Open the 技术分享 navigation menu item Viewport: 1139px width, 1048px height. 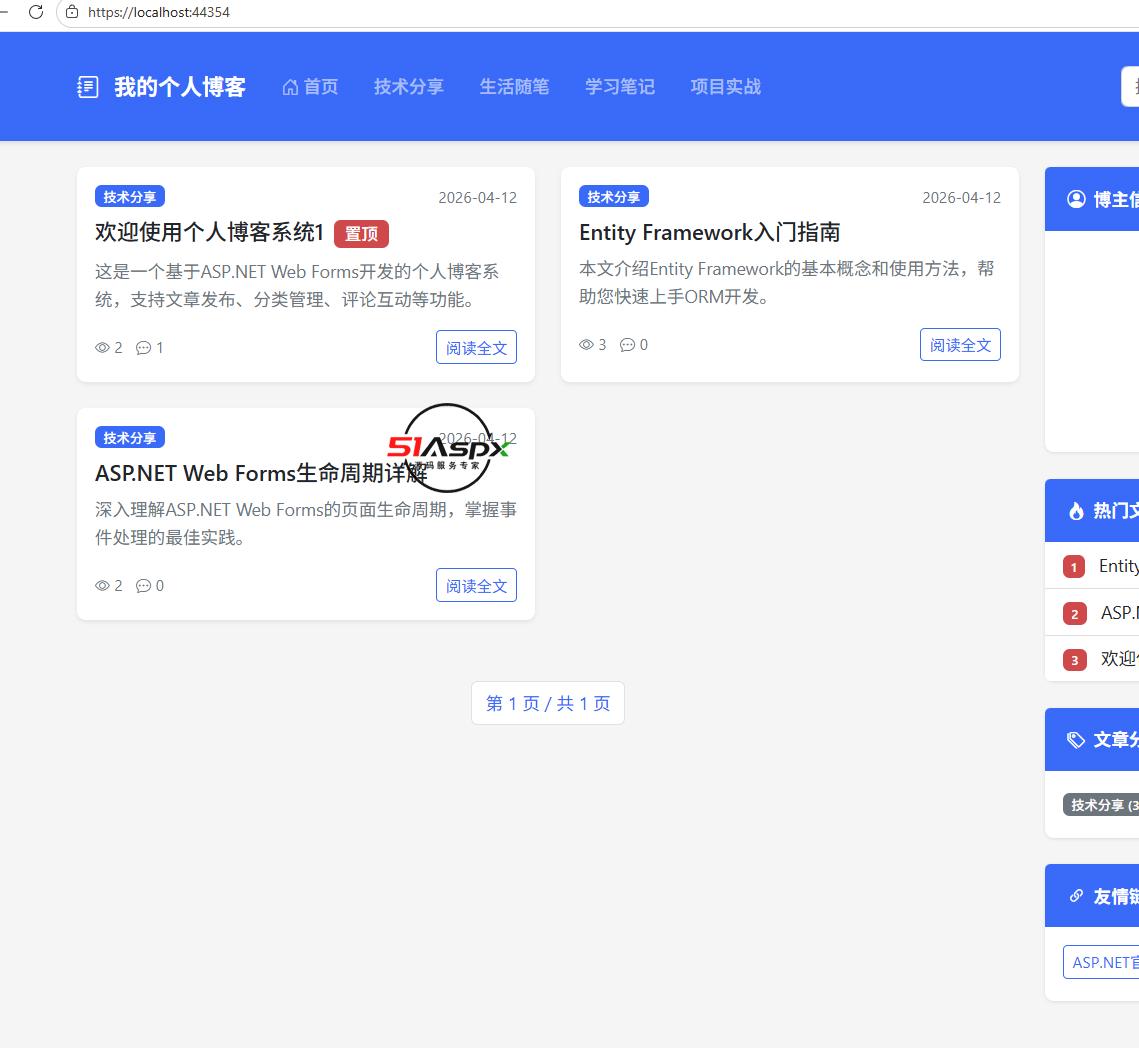(x=409, y=87)
